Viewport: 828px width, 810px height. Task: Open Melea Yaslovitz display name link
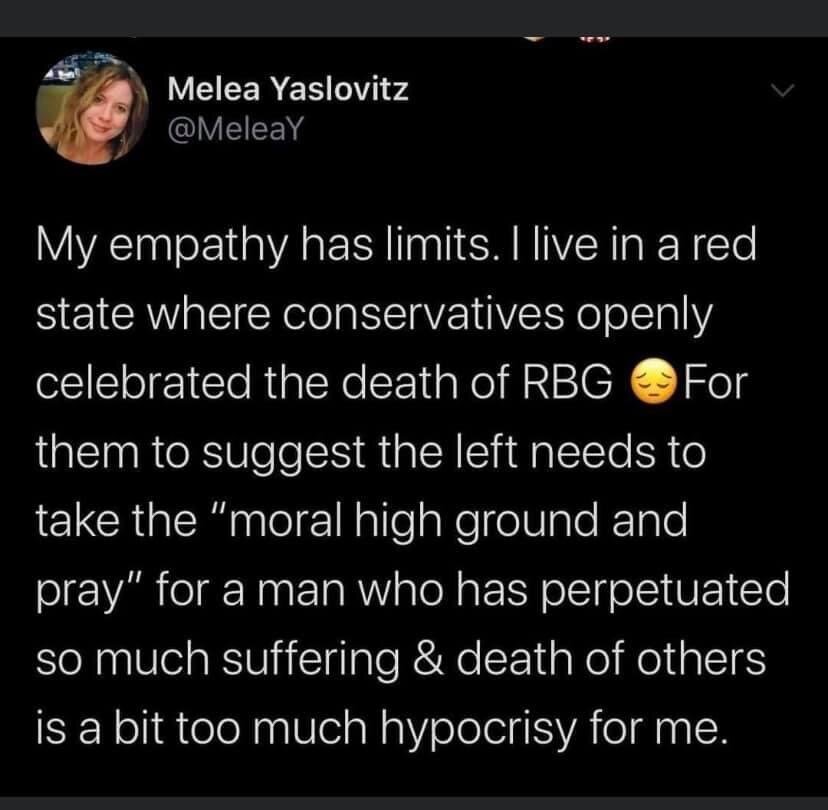click(x=288, y=90)
